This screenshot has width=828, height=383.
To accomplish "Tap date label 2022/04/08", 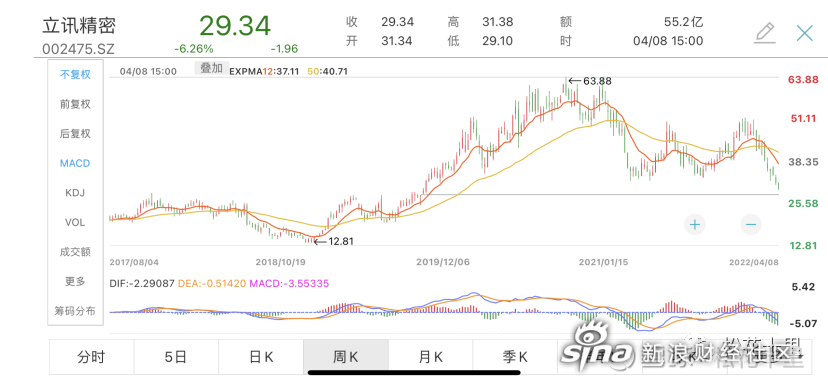I will (x=754, y=261).
